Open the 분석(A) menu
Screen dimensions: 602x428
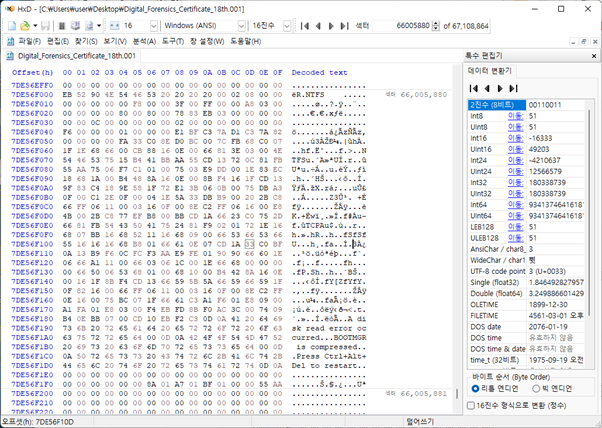click(144, 41)
